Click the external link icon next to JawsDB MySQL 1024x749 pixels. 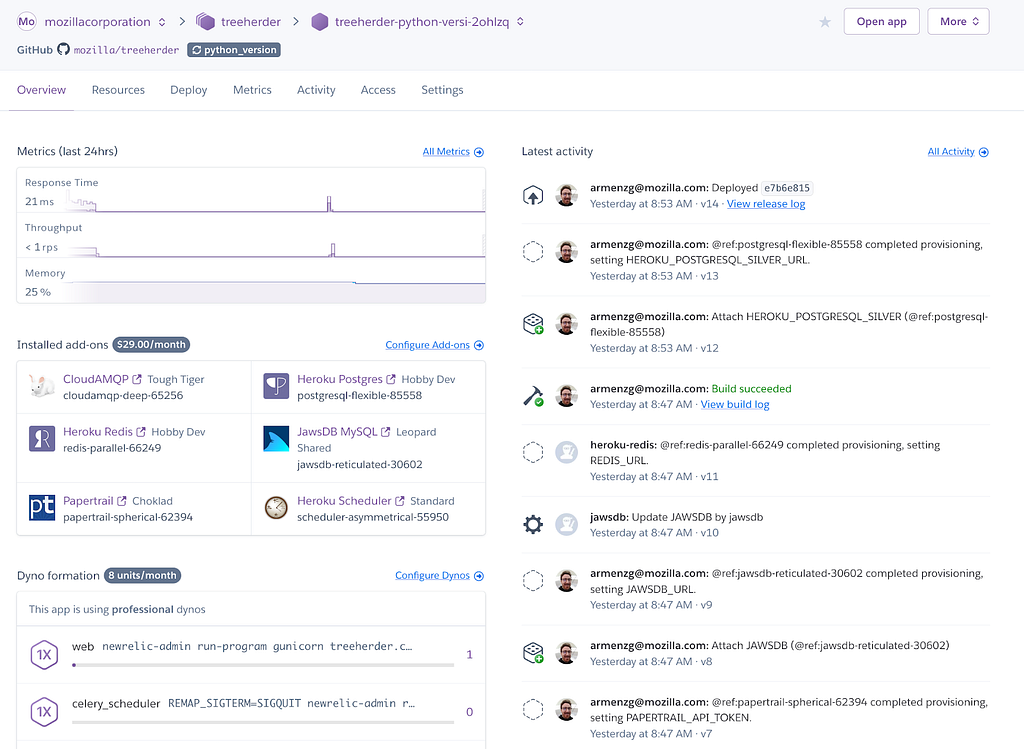point(386,432)
